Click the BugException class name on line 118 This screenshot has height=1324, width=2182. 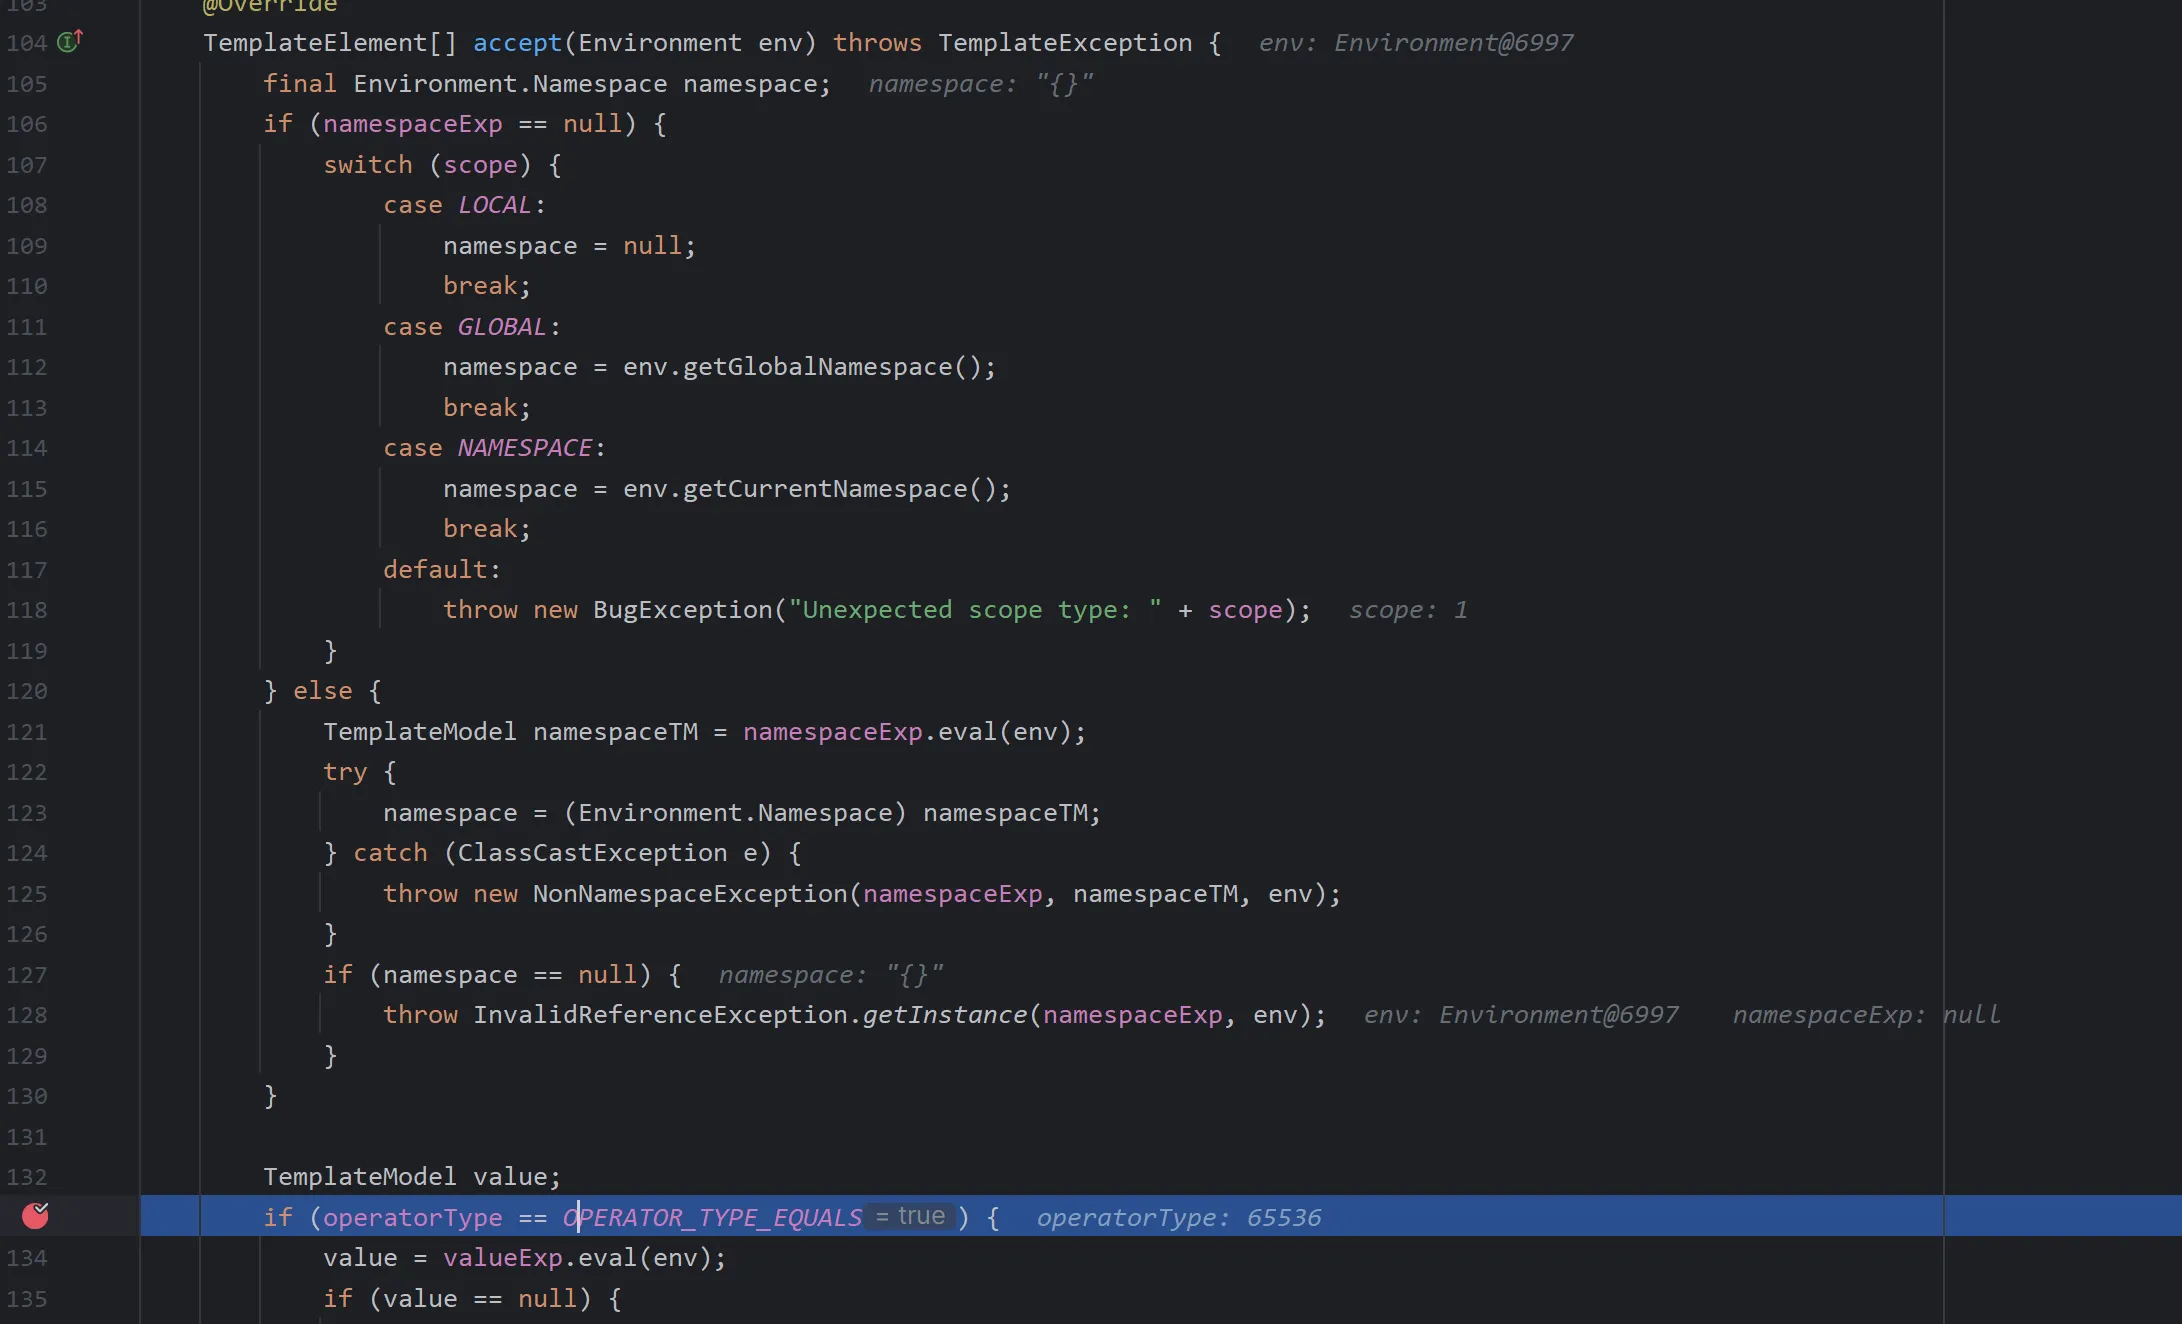pyautogui.click(x=682, y=610)
